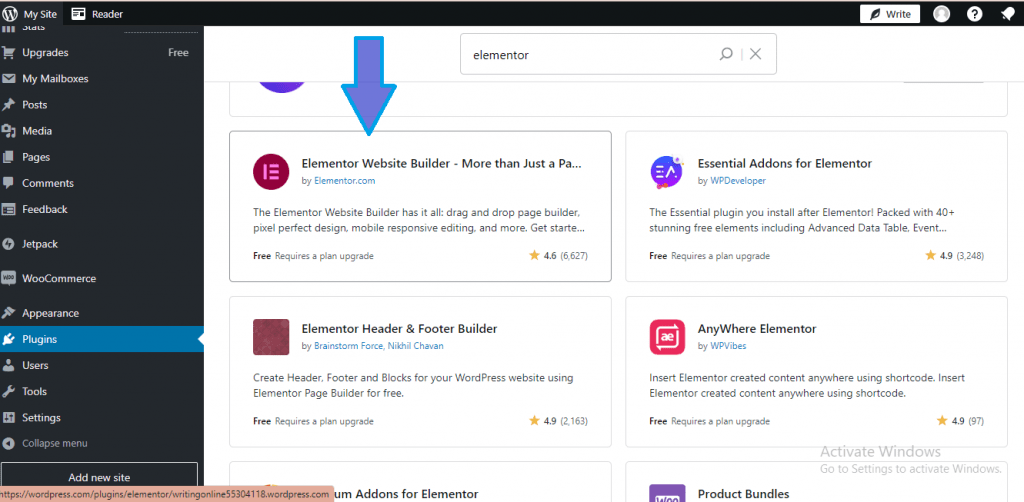The height and width of the screenshot is (502, 1024).
Task: Click the Write button
Action: (x=889, y=14)
